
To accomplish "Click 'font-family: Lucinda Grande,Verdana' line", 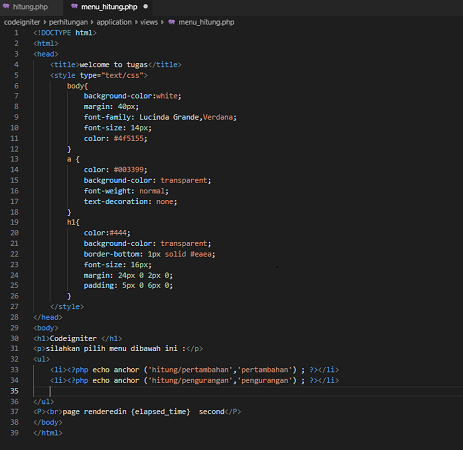I will point(160,117).
